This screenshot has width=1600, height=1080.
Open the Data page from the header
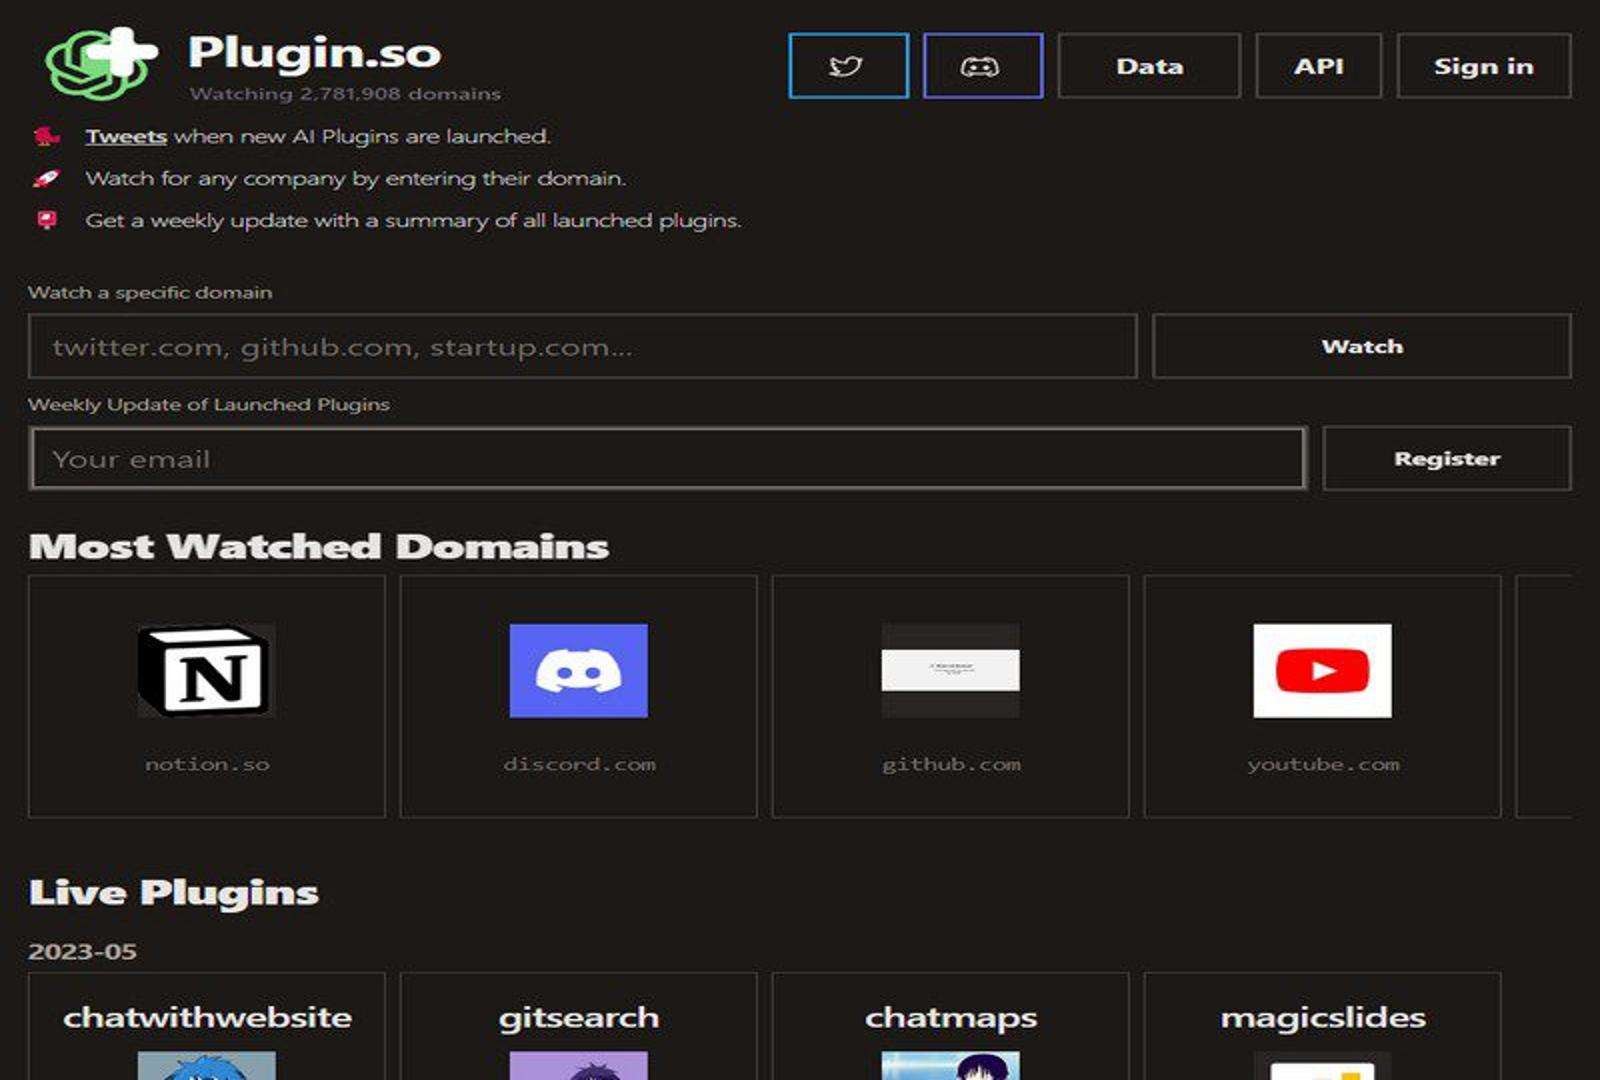[1148, 65]
